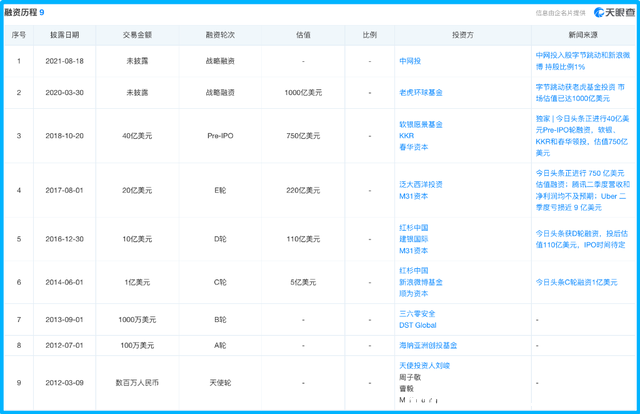Select the date 2018-10-20
The height and width of the screenshot is (414, 640).
pos(64,136)
